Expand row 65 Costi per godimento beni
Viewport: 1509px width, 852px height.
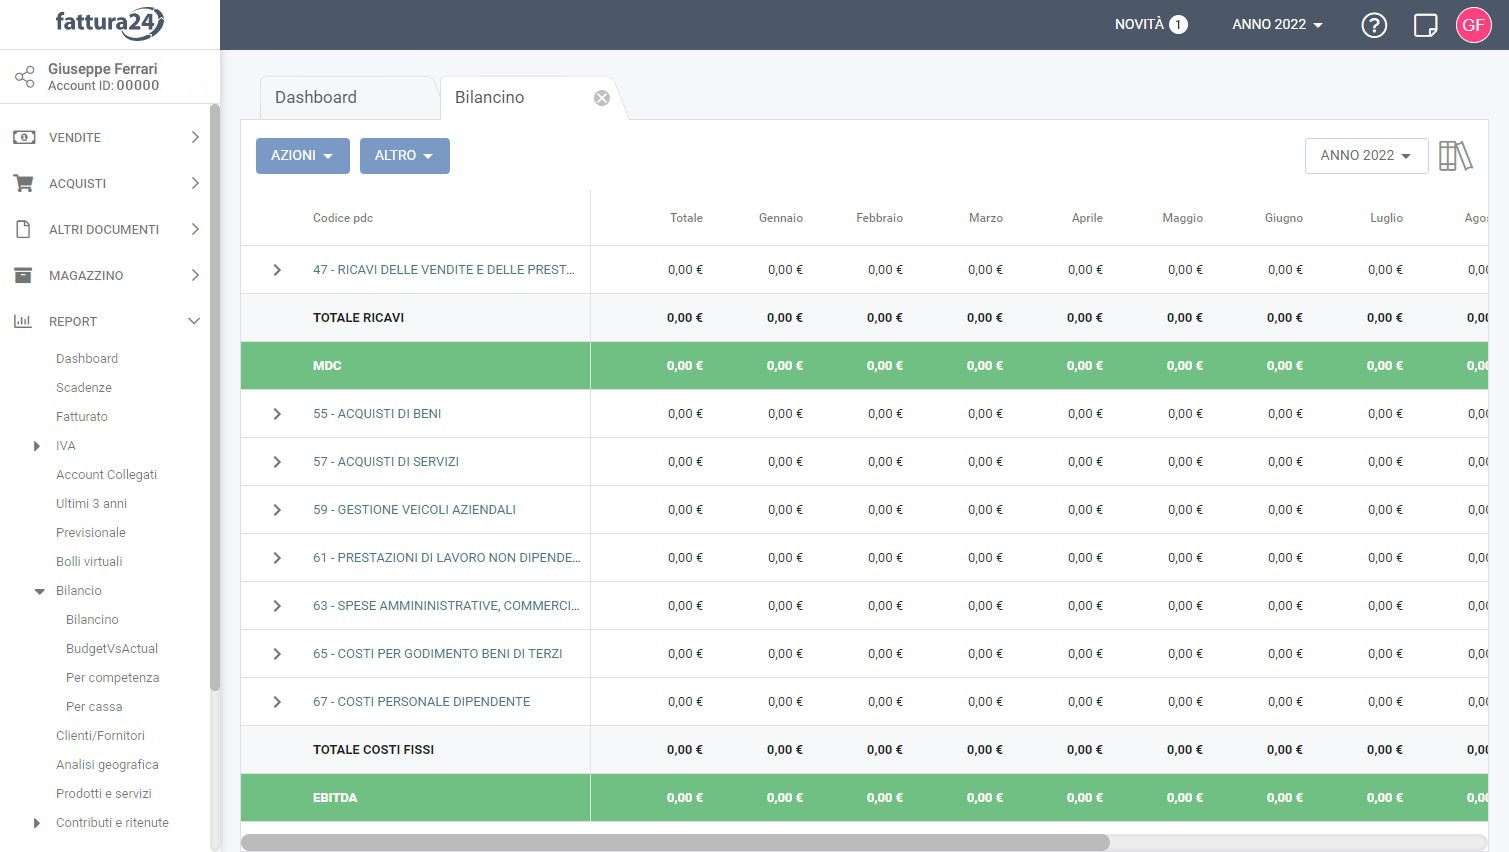click(x=277, y=654)
